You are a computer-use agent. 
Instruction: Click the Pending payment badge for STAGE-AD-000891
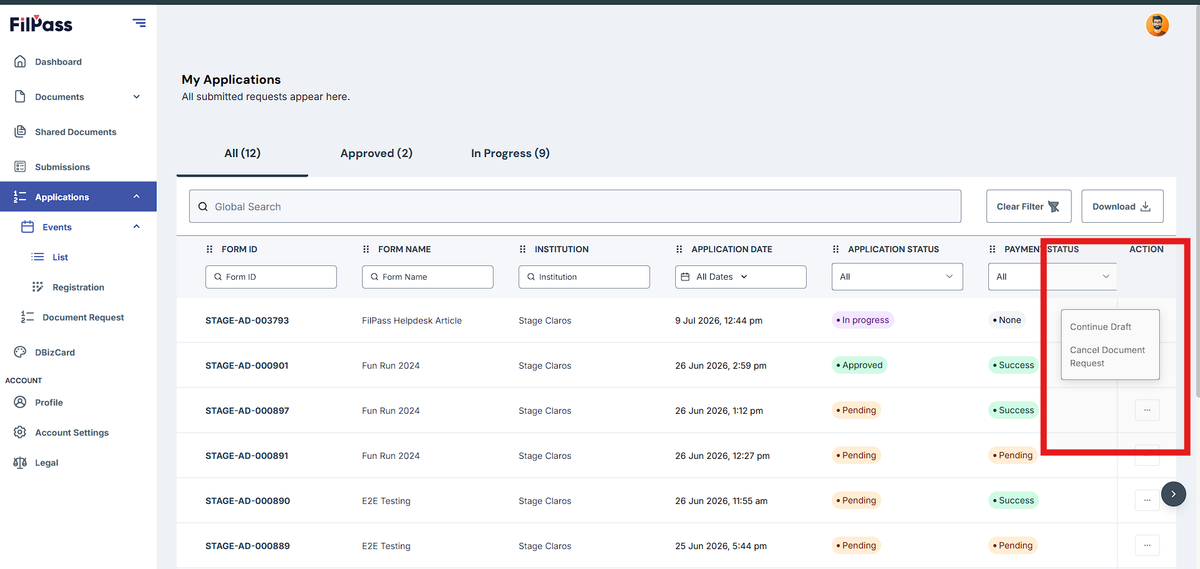click(1012, 455)
